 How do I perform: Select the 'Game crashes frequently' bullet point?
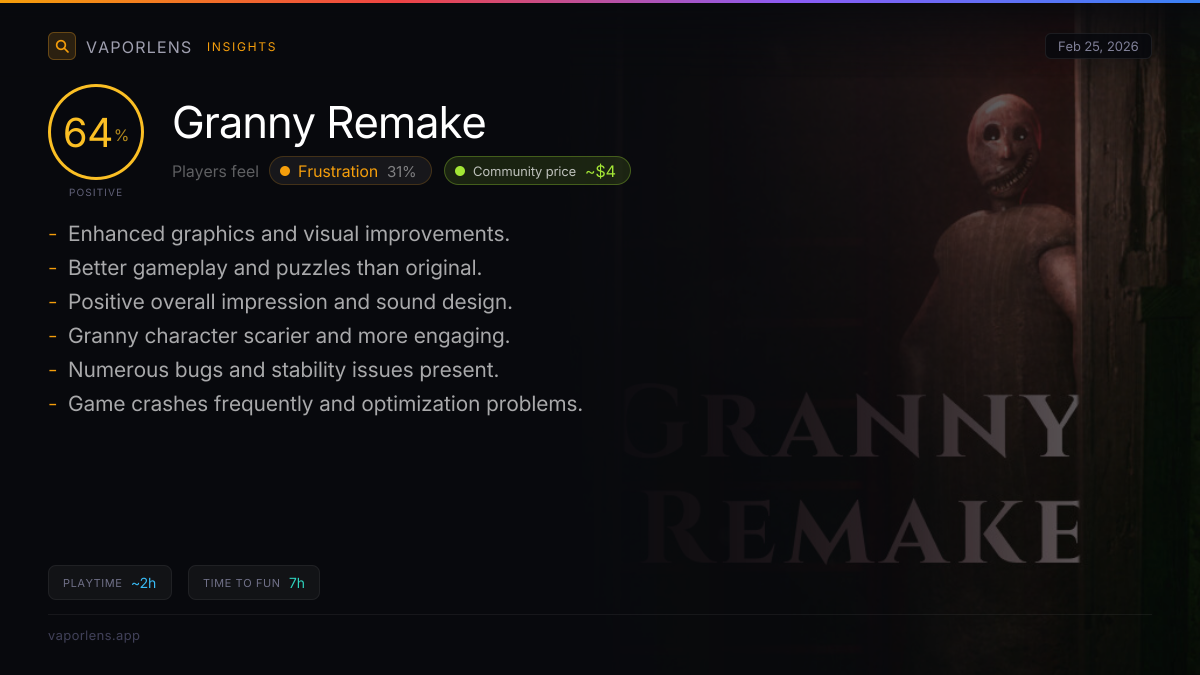pos(325,404)
